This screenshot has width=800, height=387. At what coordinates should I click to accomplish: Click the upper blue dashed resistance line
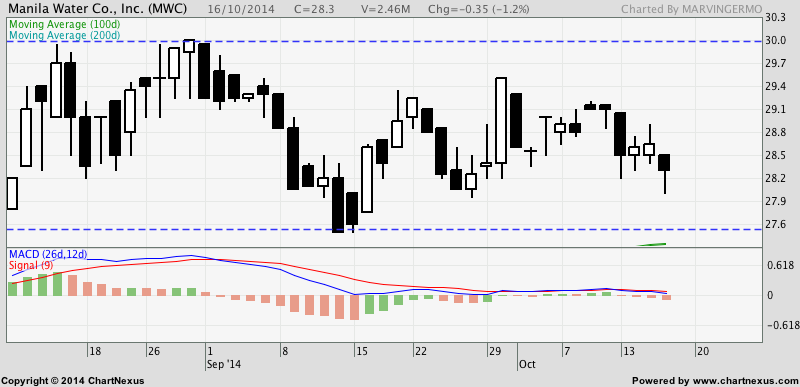point(385,41)
